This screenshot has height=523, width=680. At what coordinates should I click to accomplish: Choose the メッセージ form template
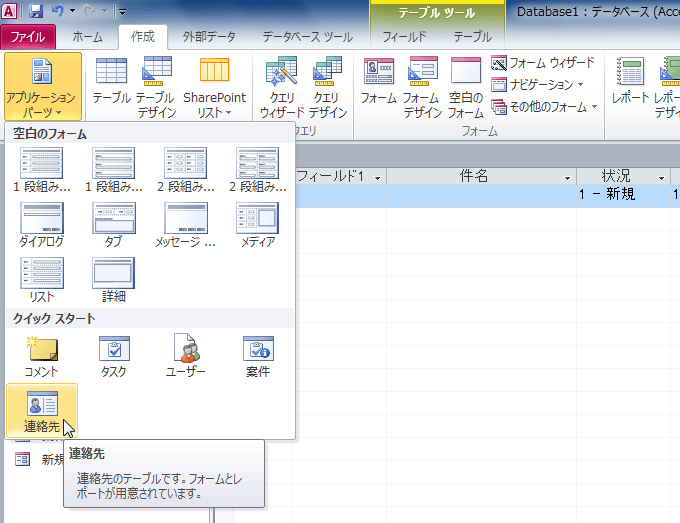coord(186,225)
